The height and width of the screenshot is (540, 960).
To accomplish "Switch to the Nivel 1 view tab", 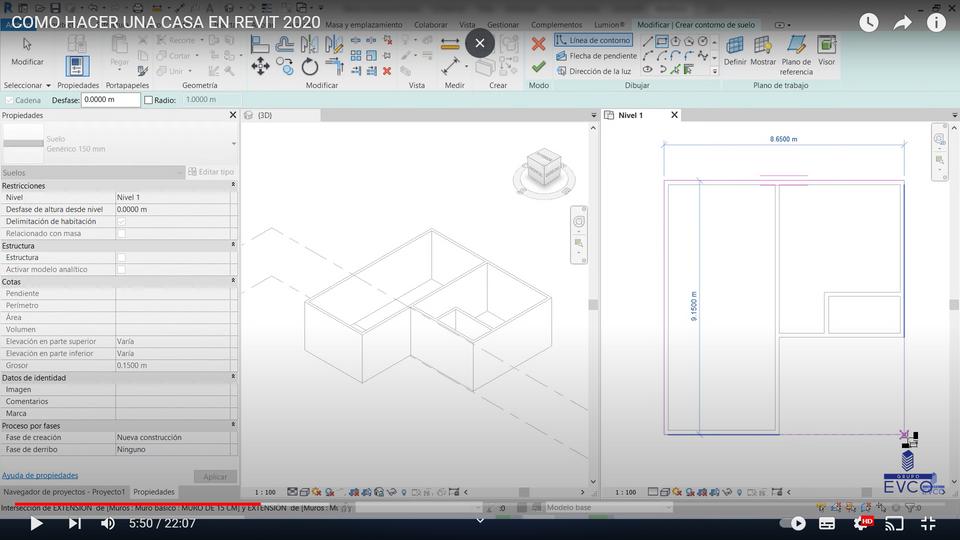I will click(x=631, y=115).
